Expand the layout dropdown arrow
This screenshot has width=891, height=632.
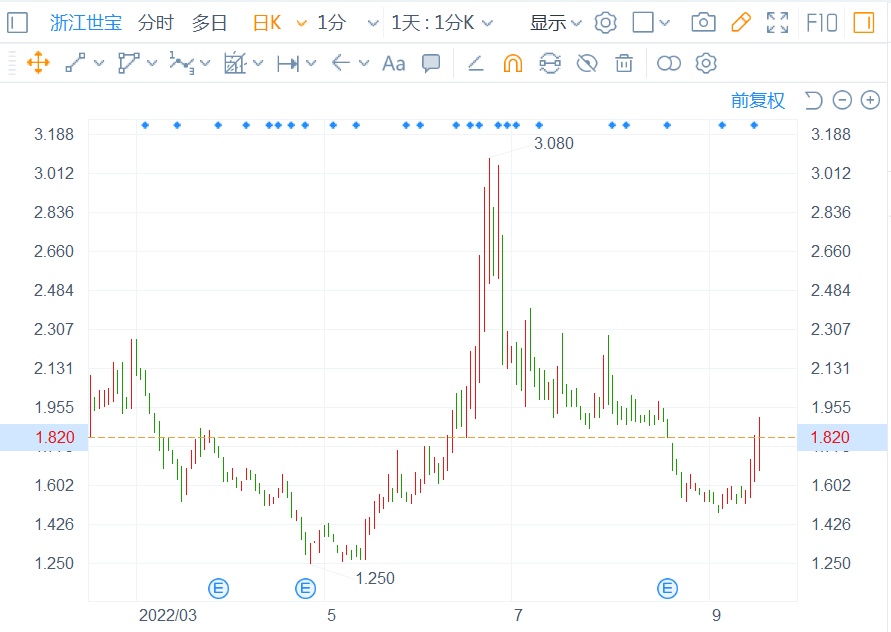[664, 23]
